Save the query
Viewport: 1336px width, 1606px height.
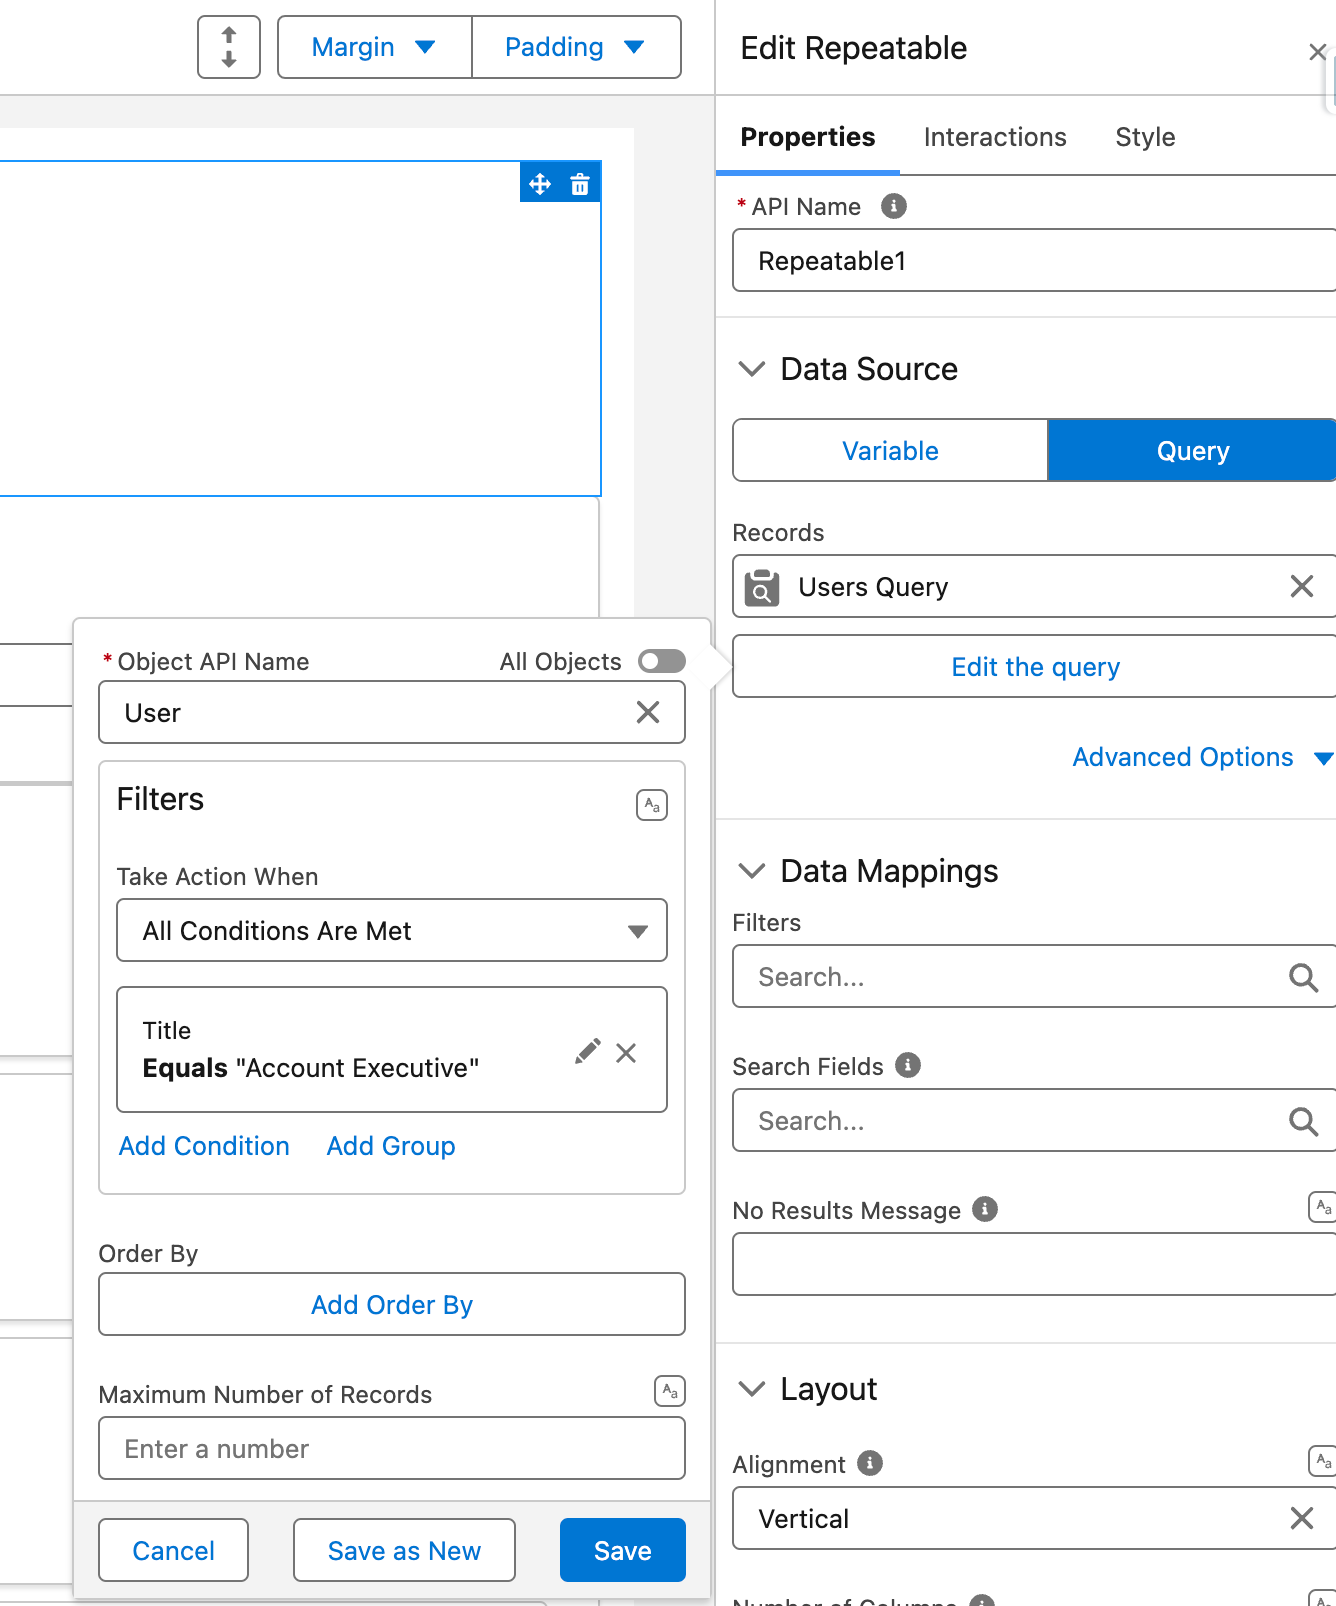click(x=623, y=1550)
